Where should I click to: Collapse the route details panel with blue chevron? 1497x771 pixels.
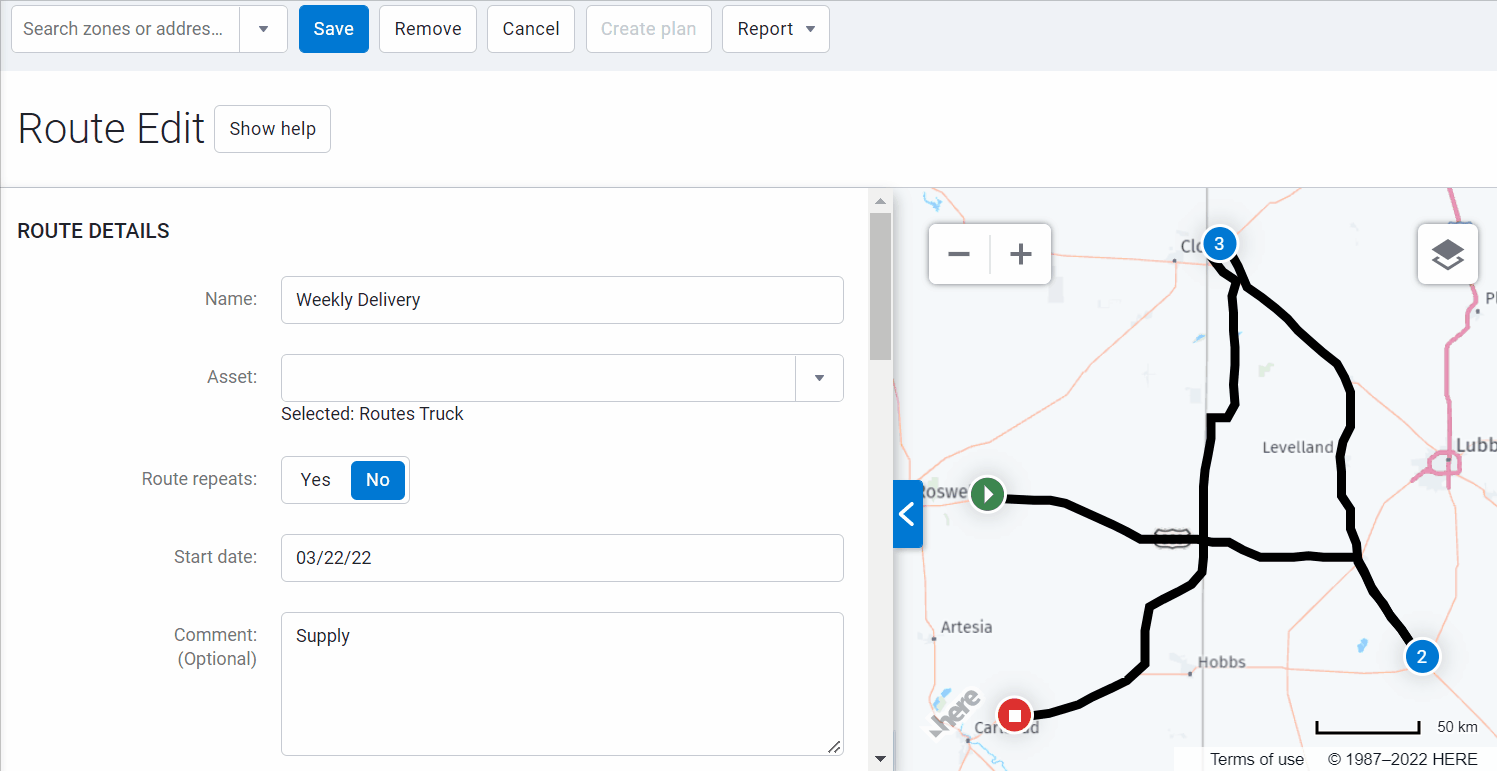[x=907, y=513]
